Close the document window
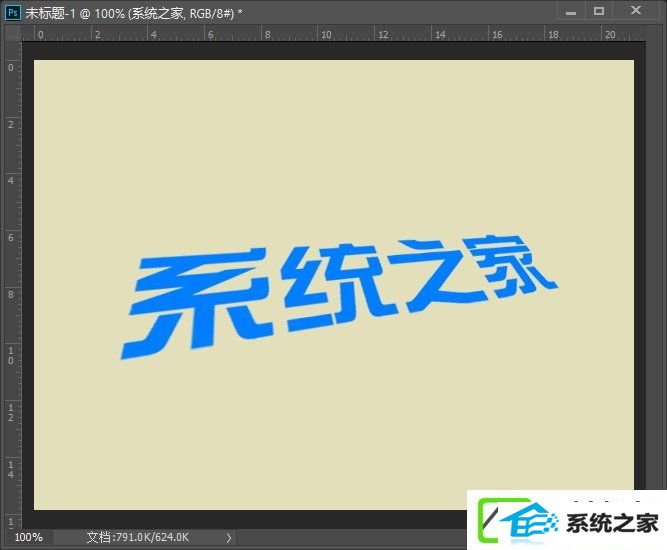The height and width of the screenshot is (550, 667). coord(636,10)
